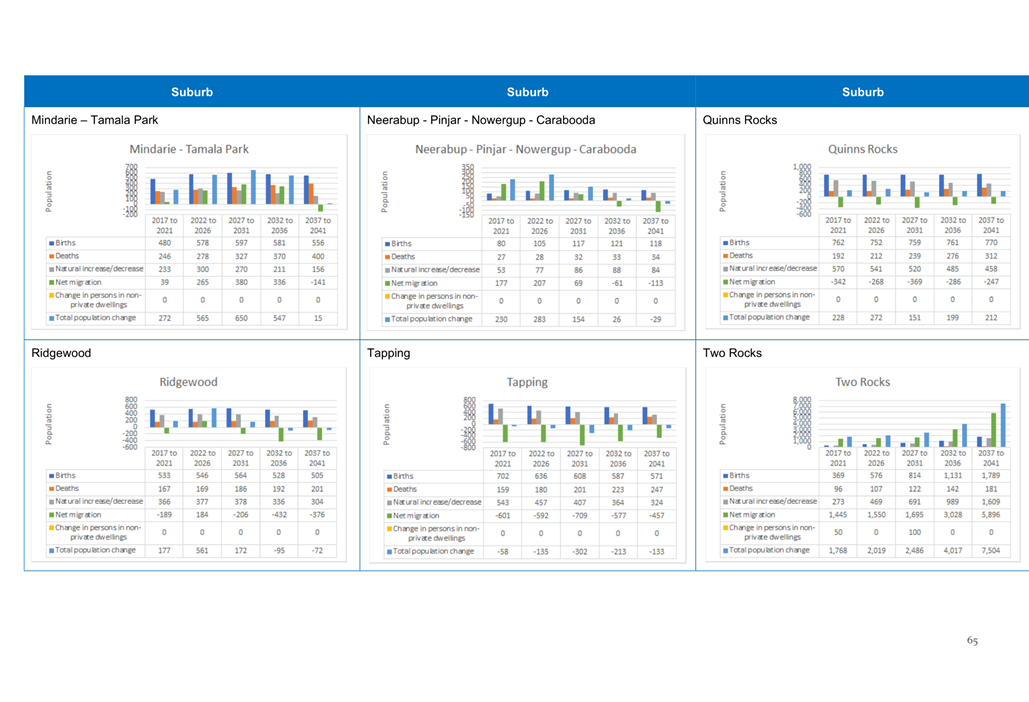Click the Suburb column header above Quinns Rocks
Screen dimensions: 1029x702
[862, 92]
